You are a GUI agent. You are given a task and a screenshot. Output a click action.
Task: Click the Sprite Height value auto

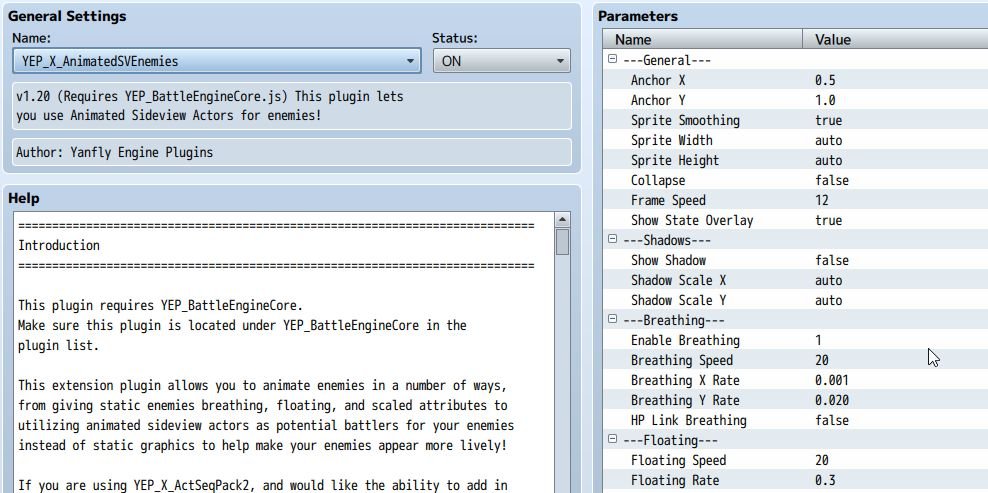tap(828, 160)
